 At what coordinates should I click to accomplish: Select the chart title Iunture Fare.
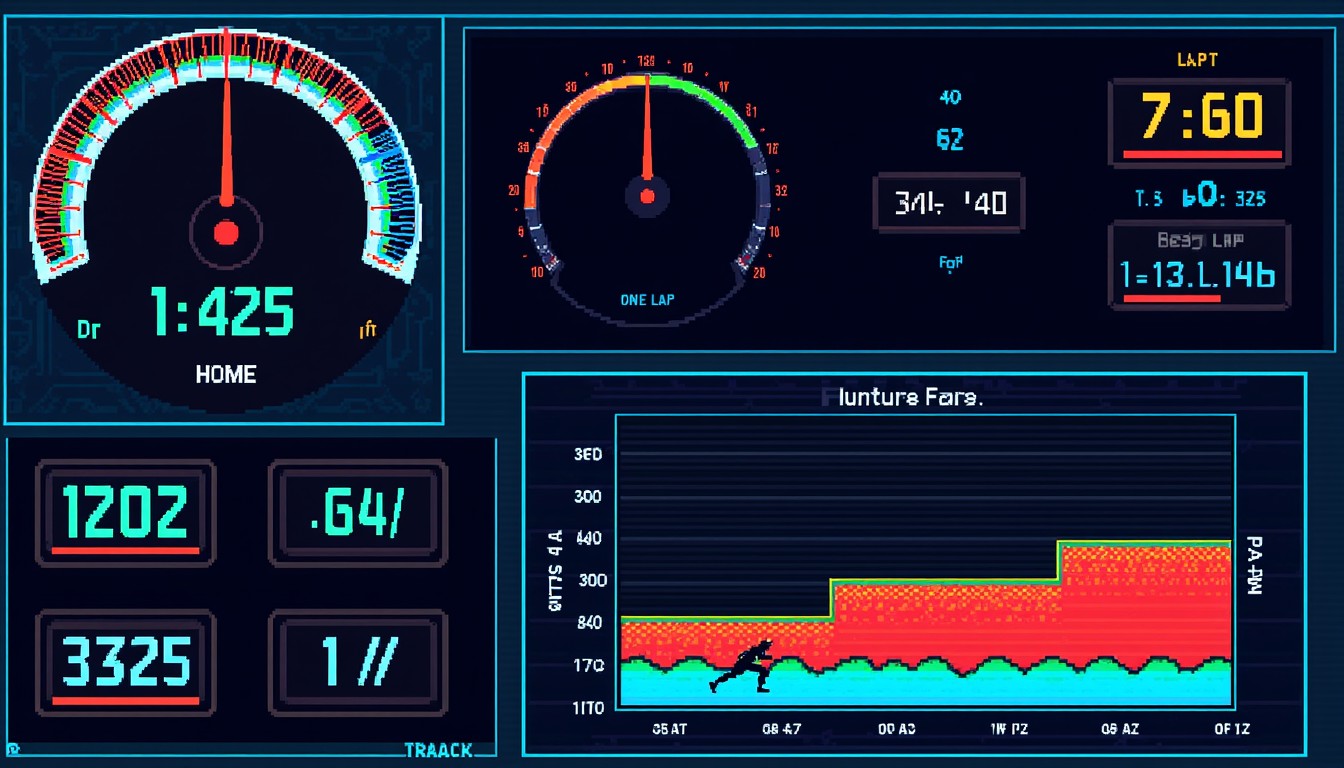909,398
